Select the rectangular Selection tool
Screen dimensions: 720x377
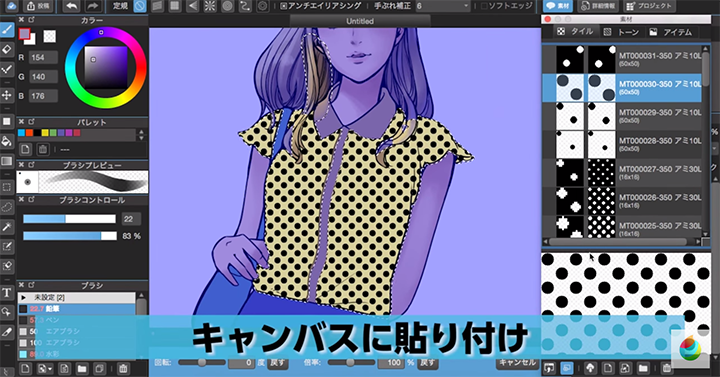click(x=7, y=187)
